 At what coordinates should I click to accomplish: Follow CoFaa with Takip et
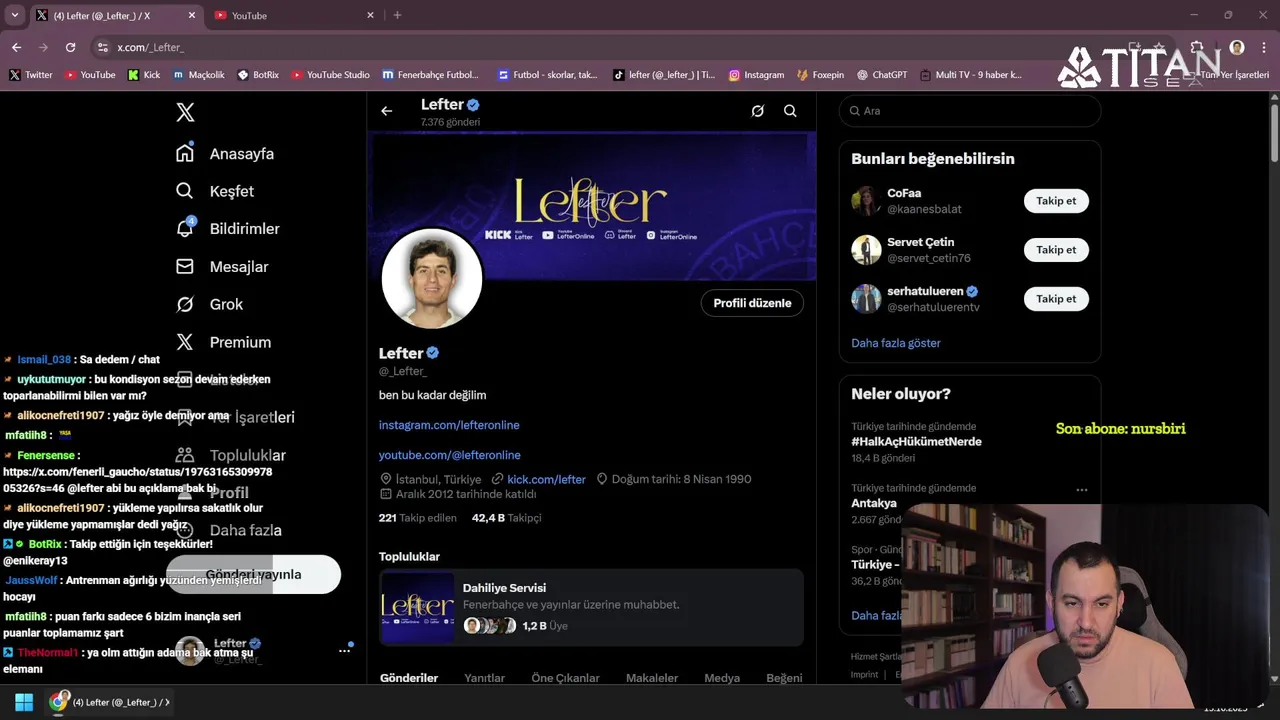[1056, 201]
